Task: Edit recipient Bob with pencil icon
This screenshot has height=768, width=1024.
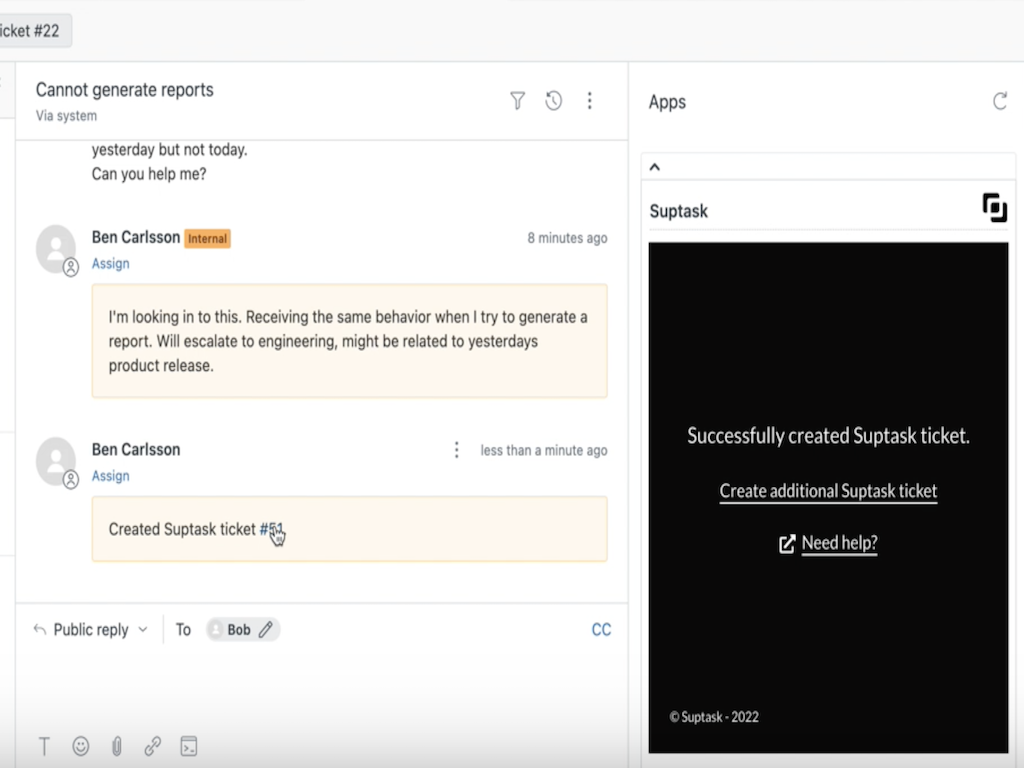Action: pyautogui.click(x=265, y=630)
